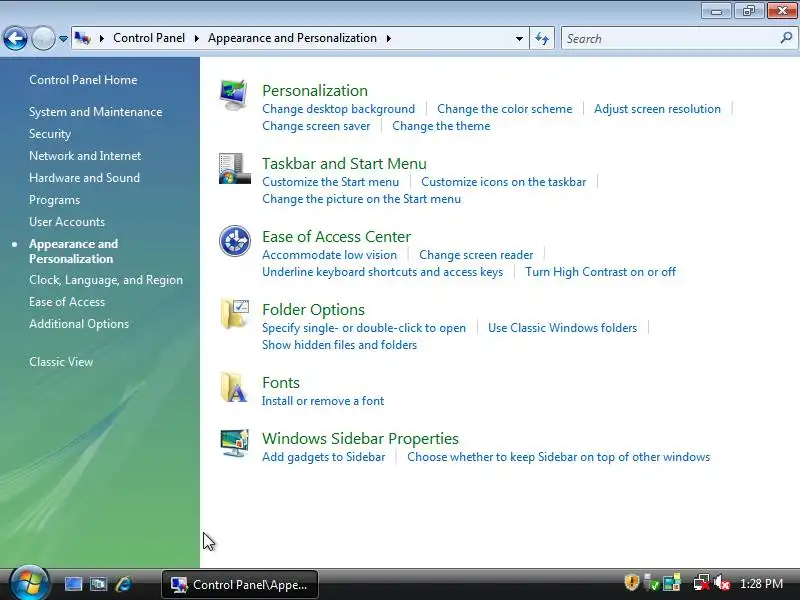Click Change screen reader
This screenshot has width=800, height=600.
click(x=476, y=255)
